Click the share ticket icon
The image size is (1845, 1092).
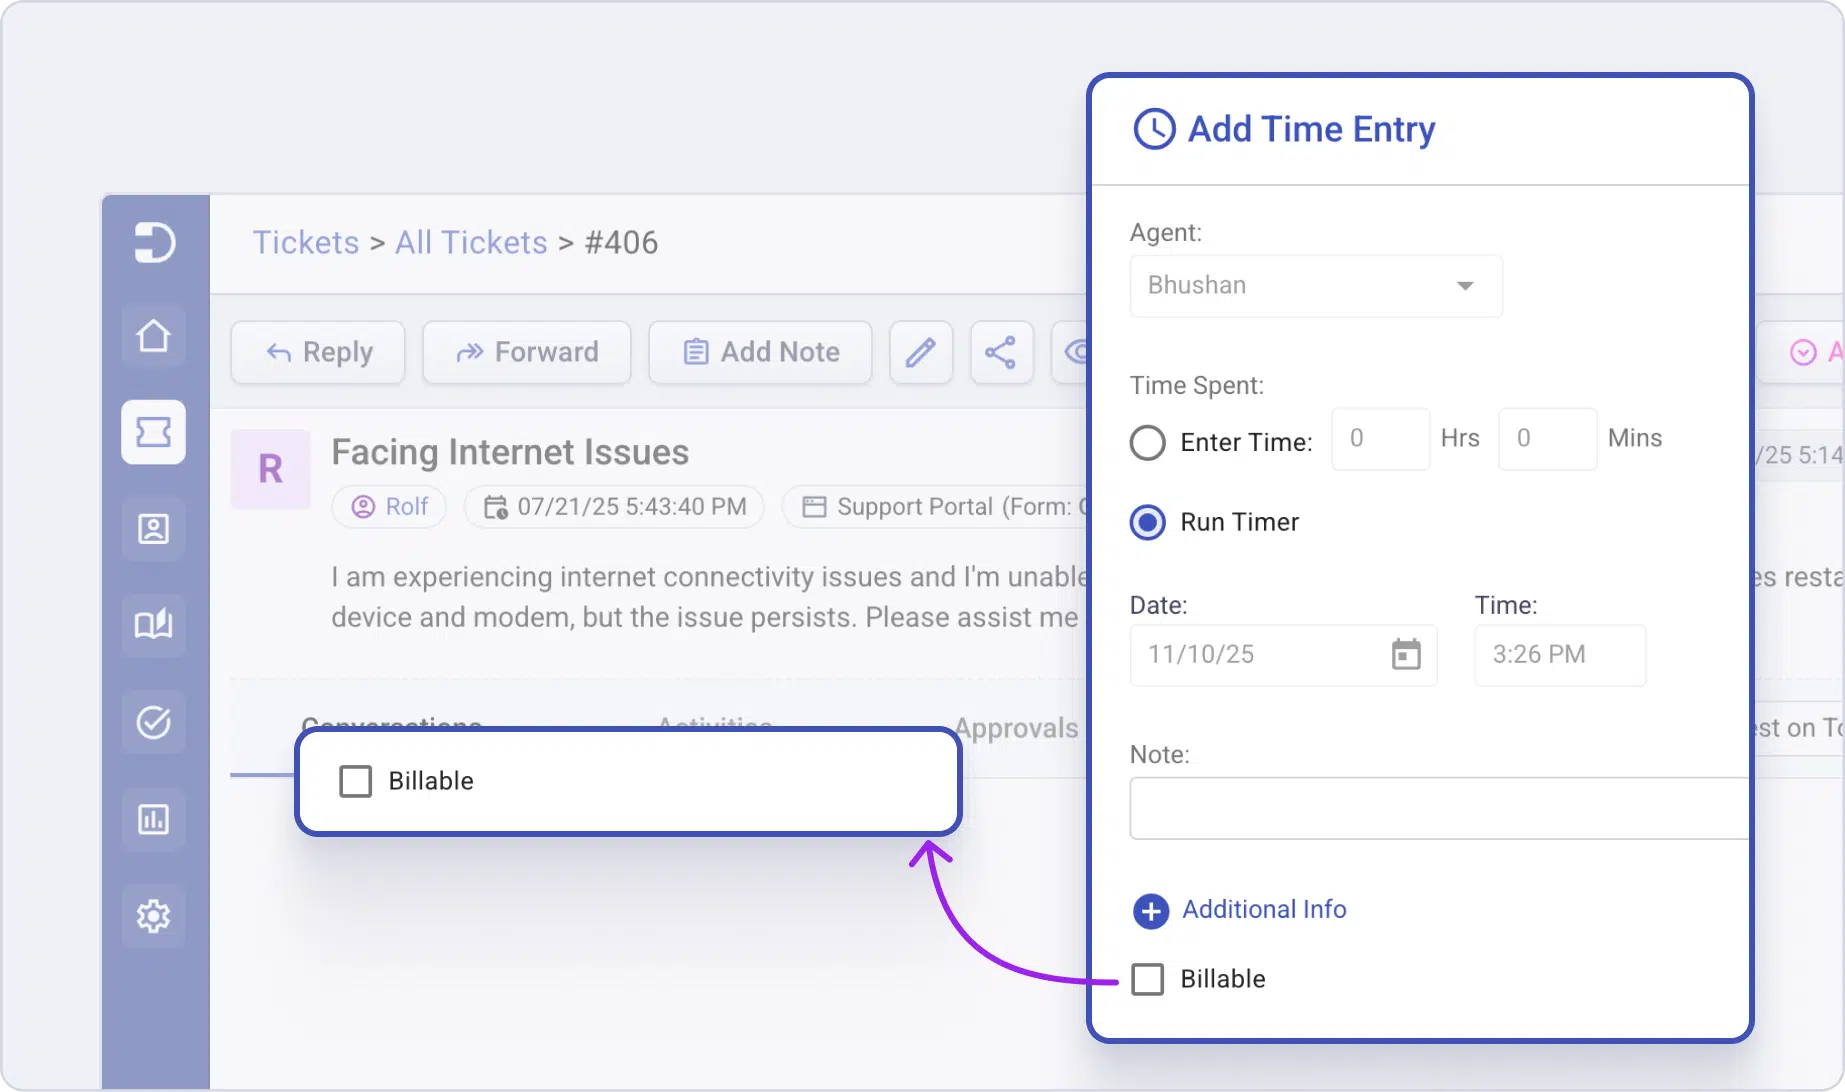pos(1001,352)
